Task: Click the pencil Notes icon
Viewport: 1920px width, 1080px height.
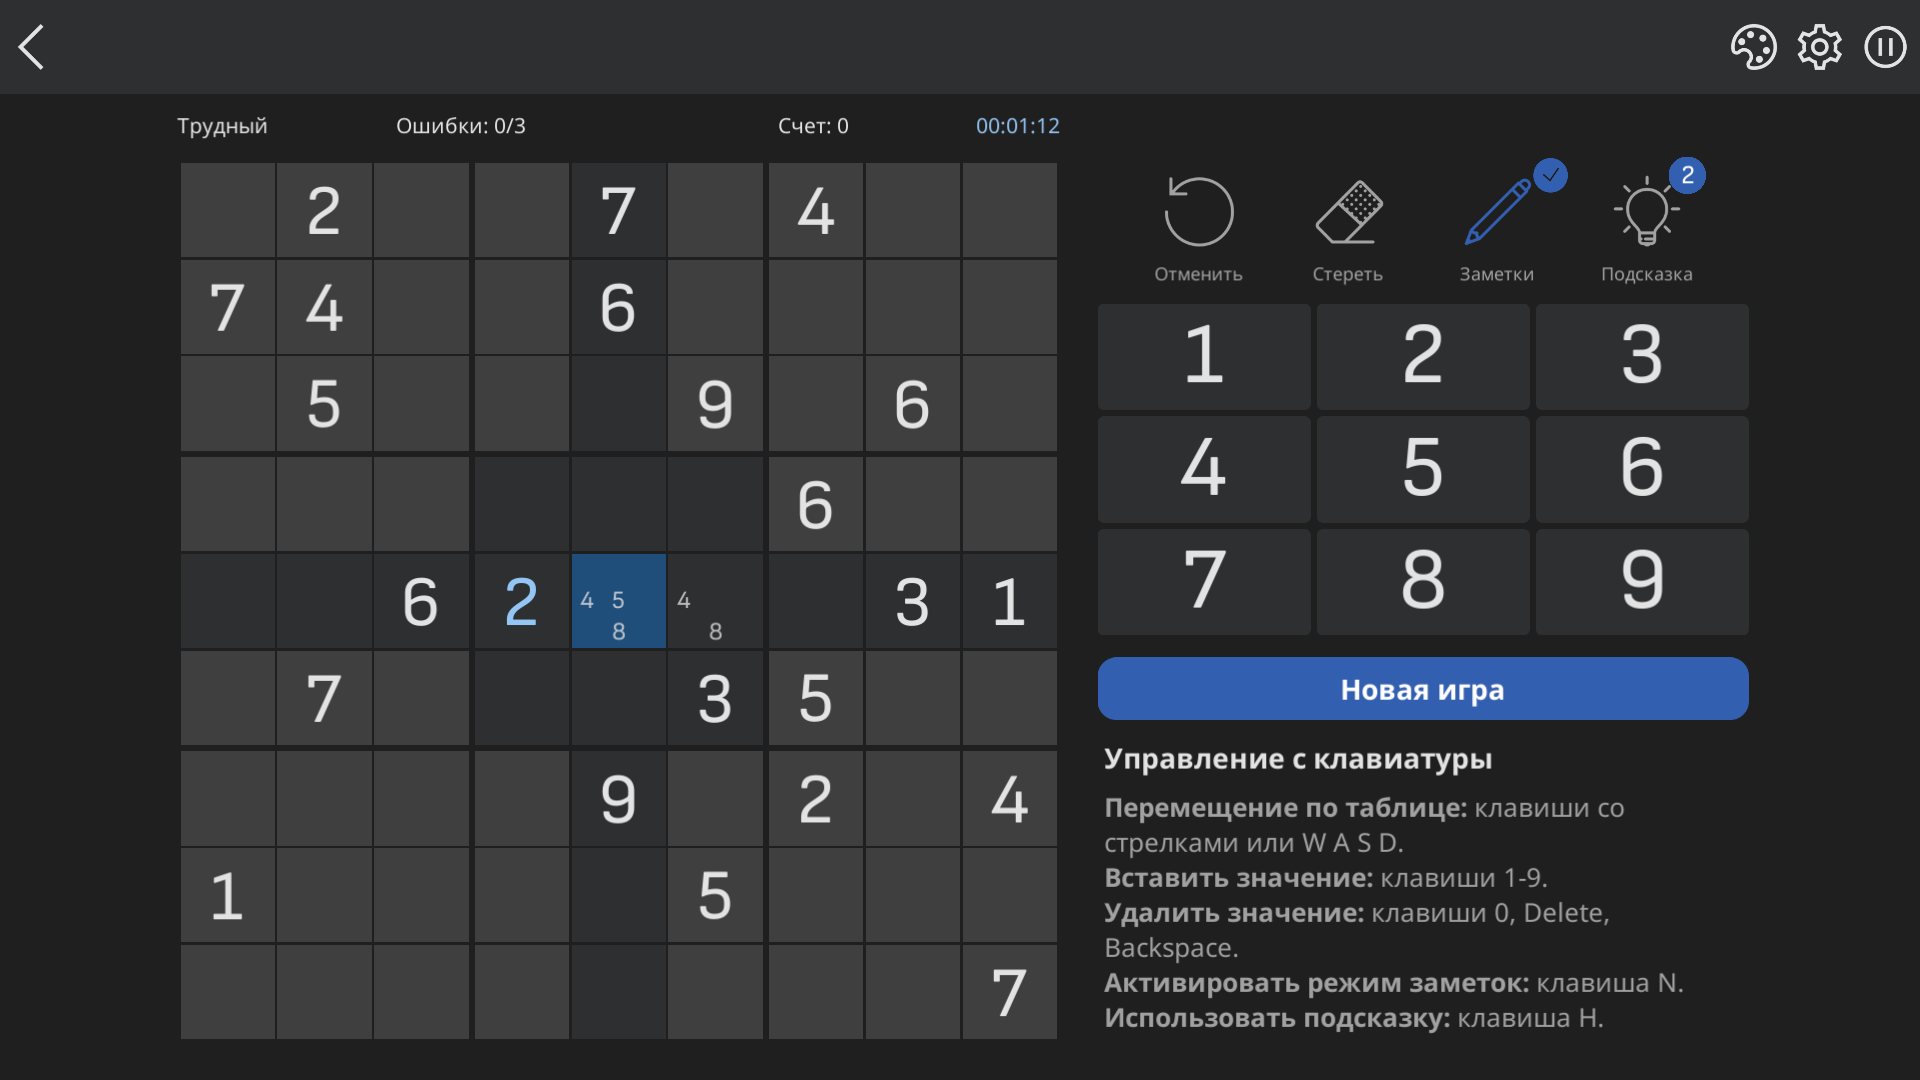Action: pos(1494,212)
